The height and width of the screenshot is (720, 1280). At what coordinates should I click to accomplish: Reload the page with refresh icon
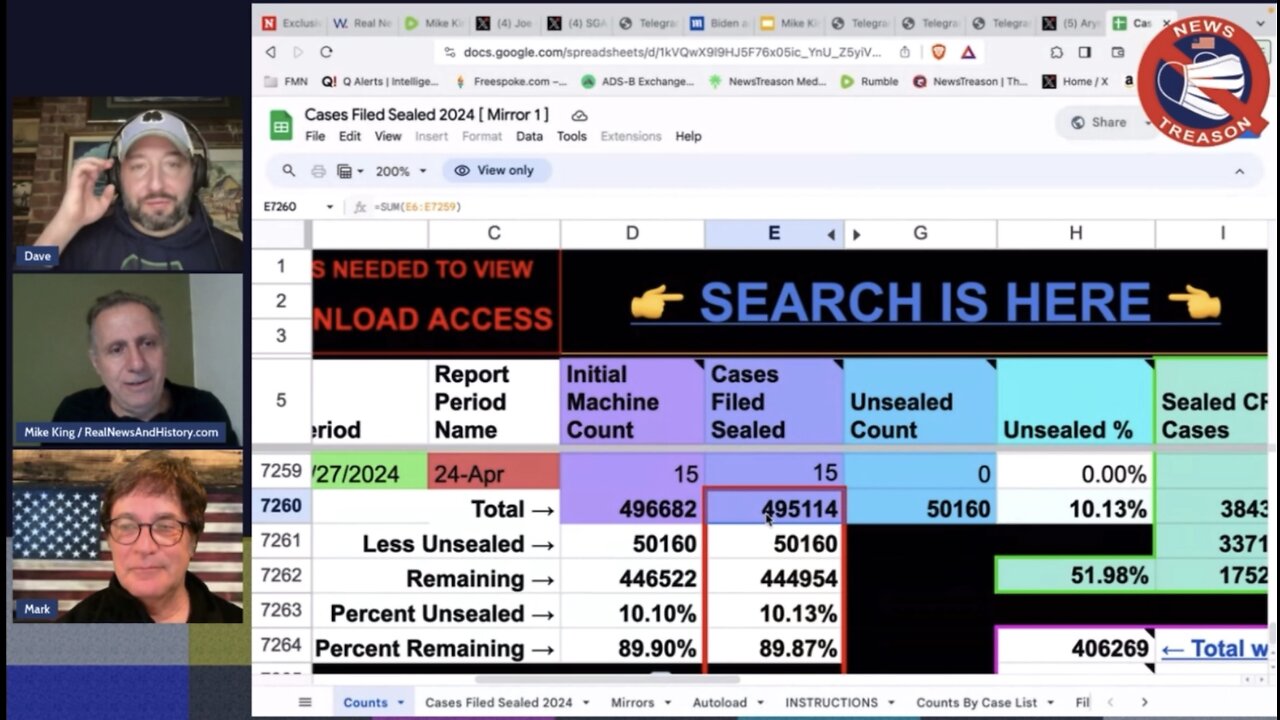(326, 52)
